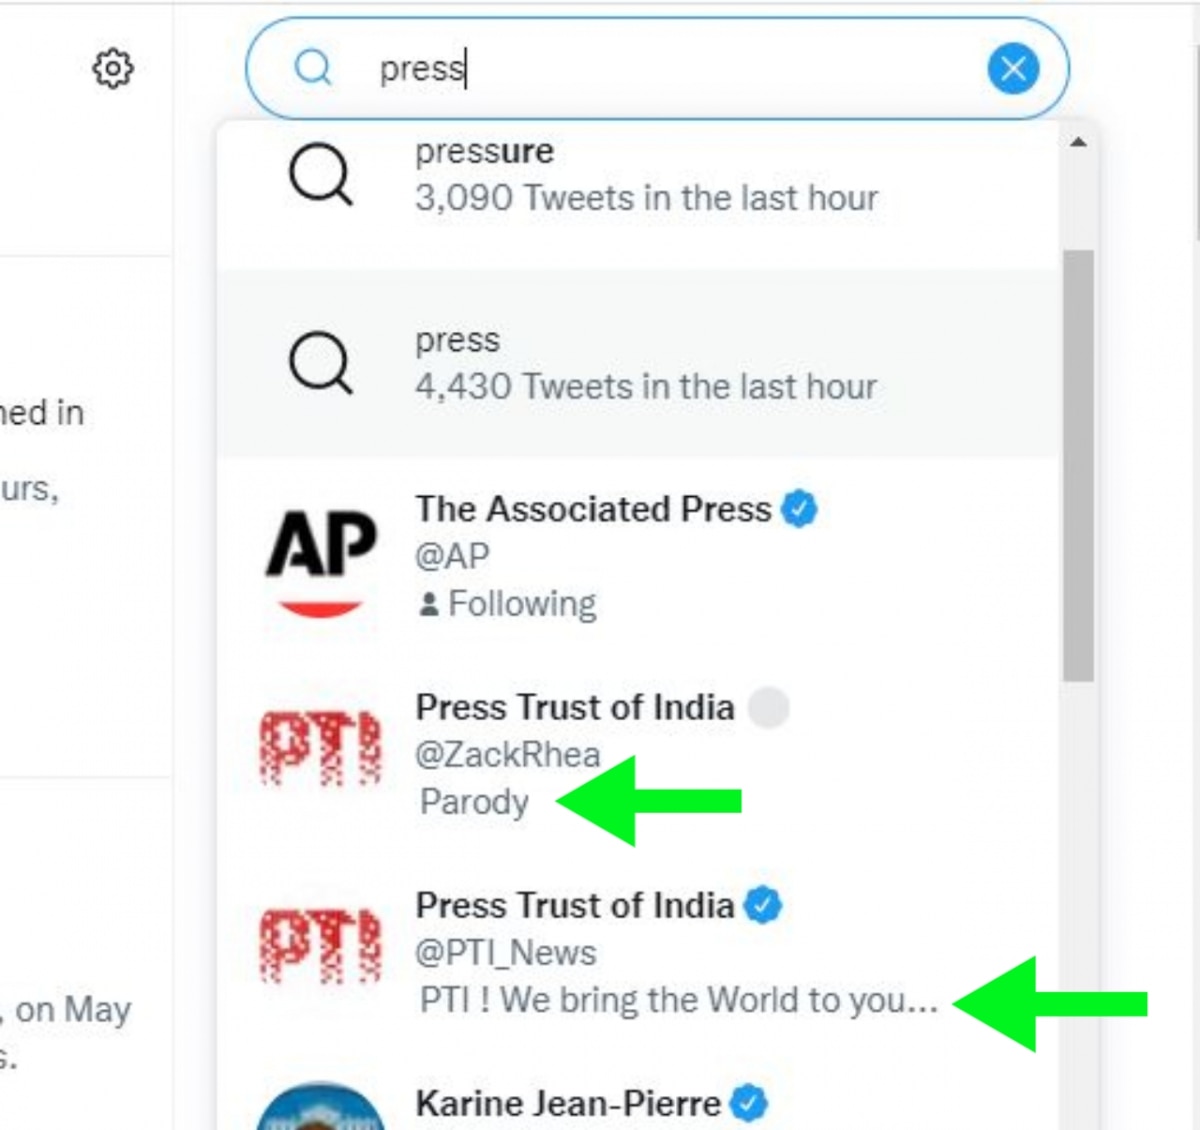Screen dimensions: 1200x1130
Task: Click the @ZackRhea handle
Action: (x=508, y=754)
